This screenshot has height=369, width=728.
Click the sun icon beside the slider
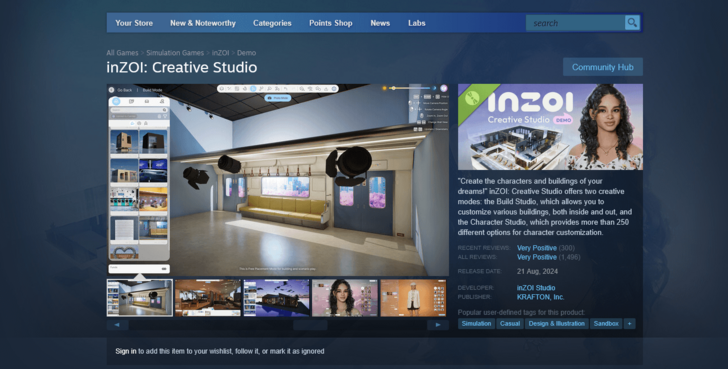384,88
